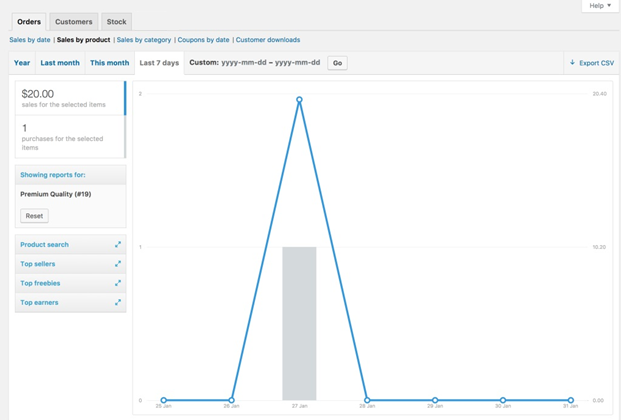Open Coupons by date report

coord(203,40)
